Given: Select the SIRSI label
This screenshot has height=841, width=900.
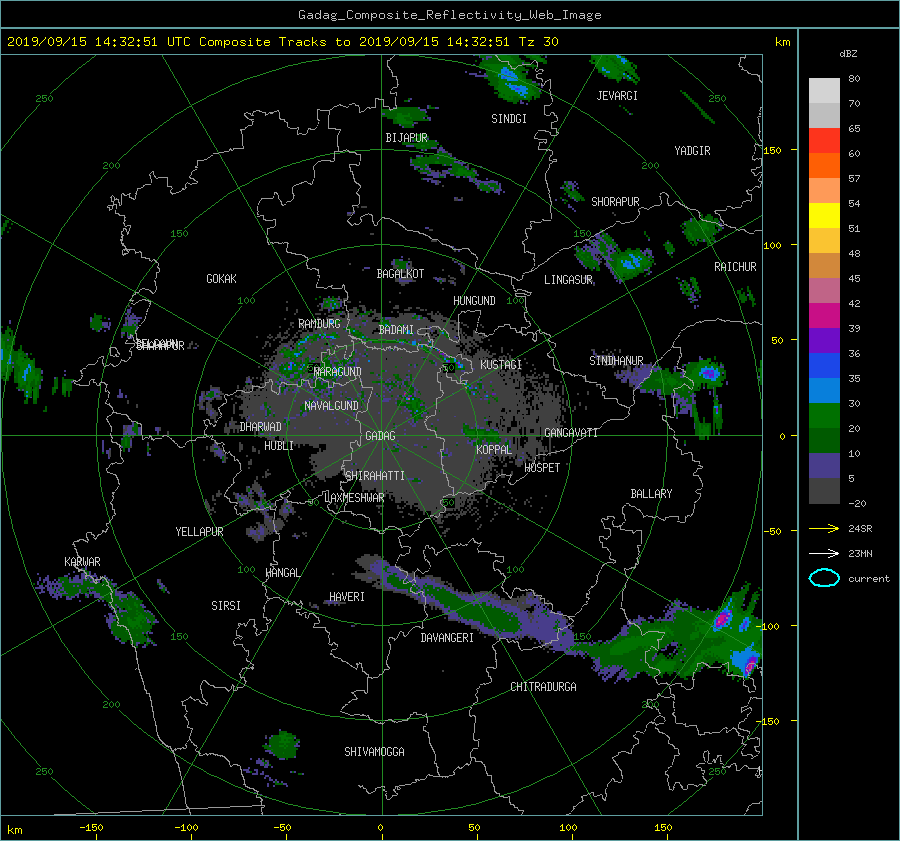Looking at the screenshot, I should pos(226,606).
